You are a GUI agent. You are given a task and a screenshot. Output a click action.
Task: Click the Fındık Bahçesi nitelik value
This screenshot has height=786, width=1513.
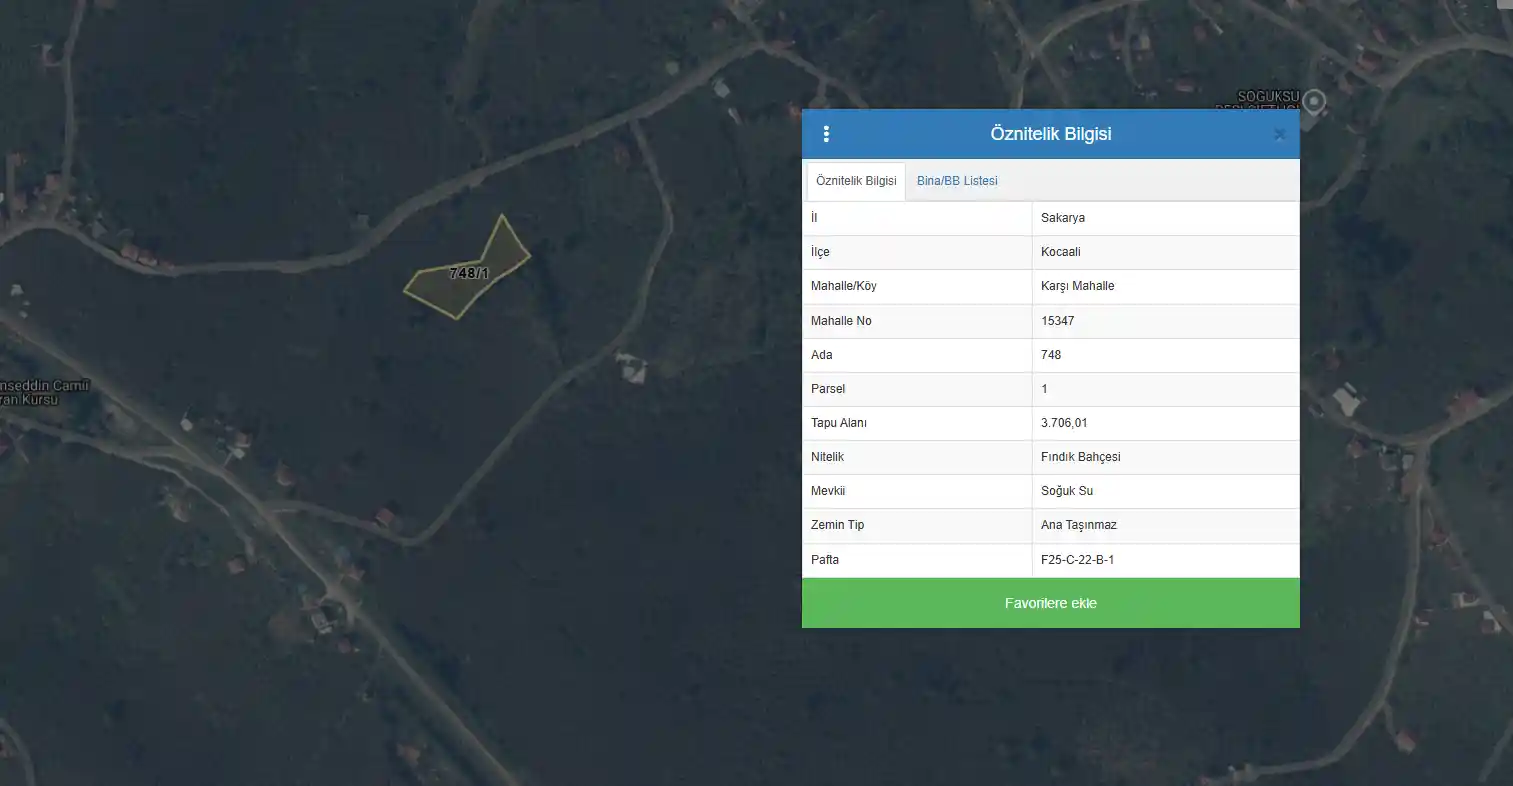(1081, 457)
